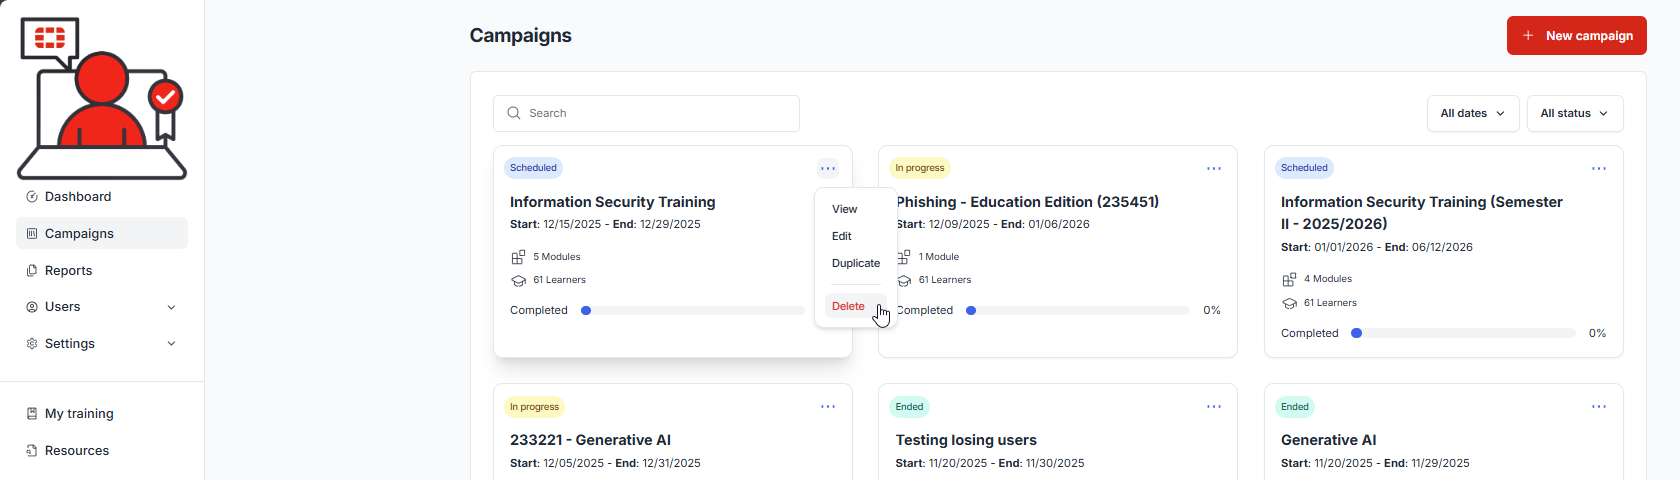Create a New campaign
The image size is (1680, 480).
(x=1577, y=35)
